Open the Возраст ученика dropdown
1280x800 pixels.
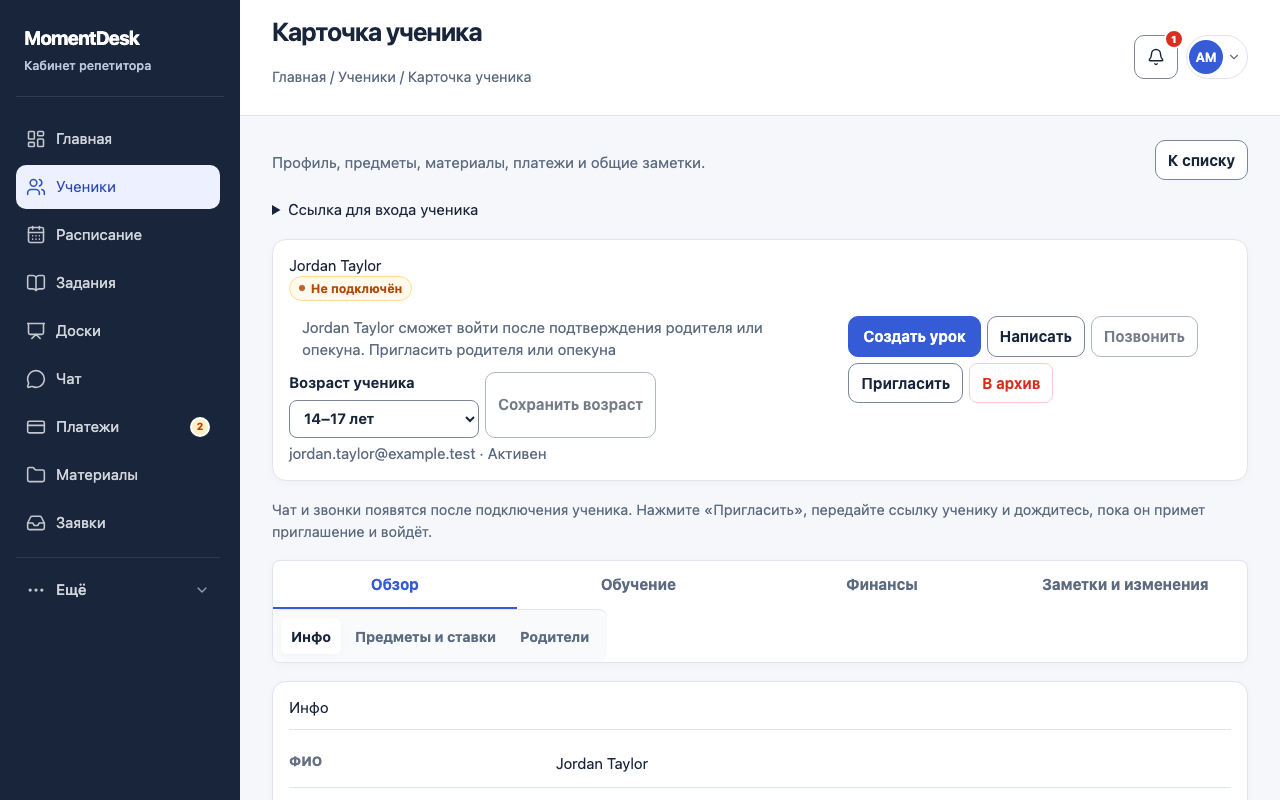(x=384, y=419)
